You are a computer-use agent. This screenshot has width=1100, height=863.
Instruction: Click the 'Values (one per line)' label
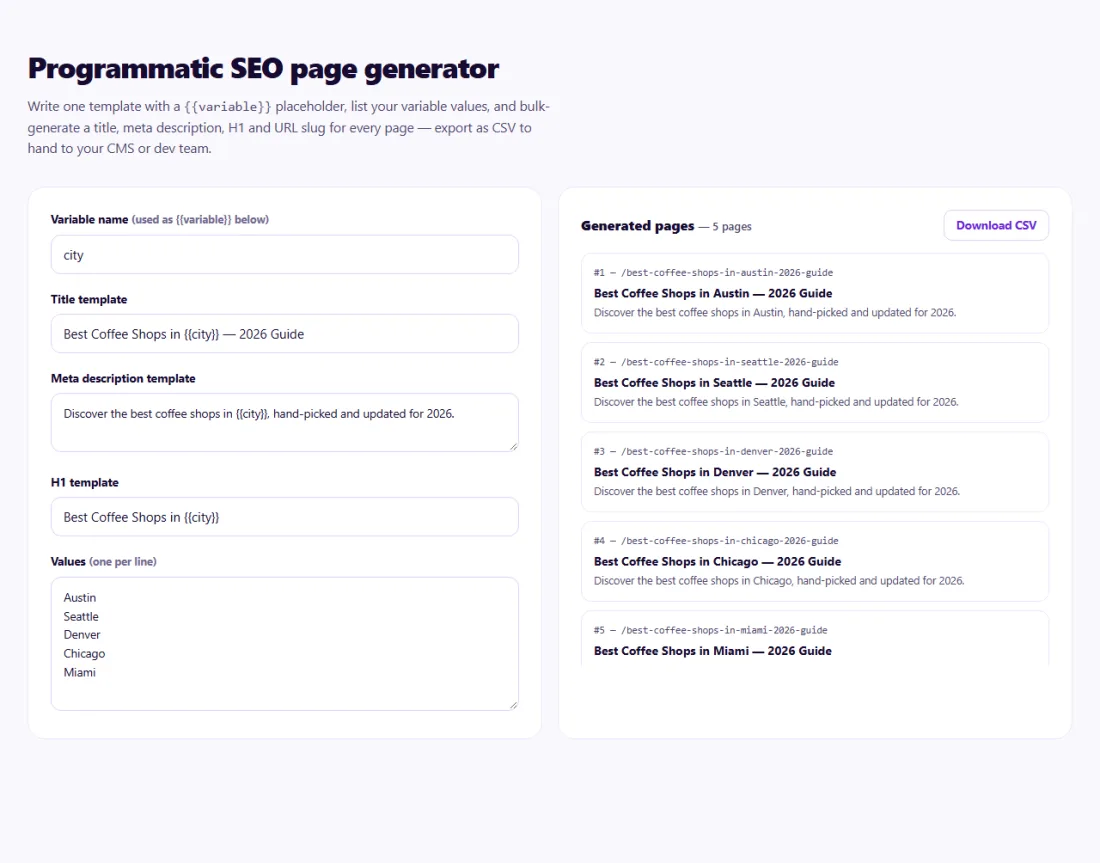[104, 562]
